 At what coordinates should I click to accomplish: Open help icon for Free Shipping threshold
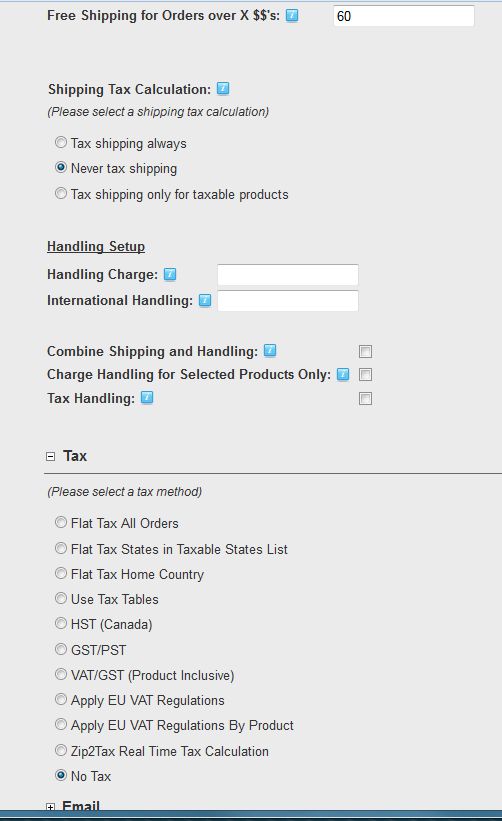point(292,16)
